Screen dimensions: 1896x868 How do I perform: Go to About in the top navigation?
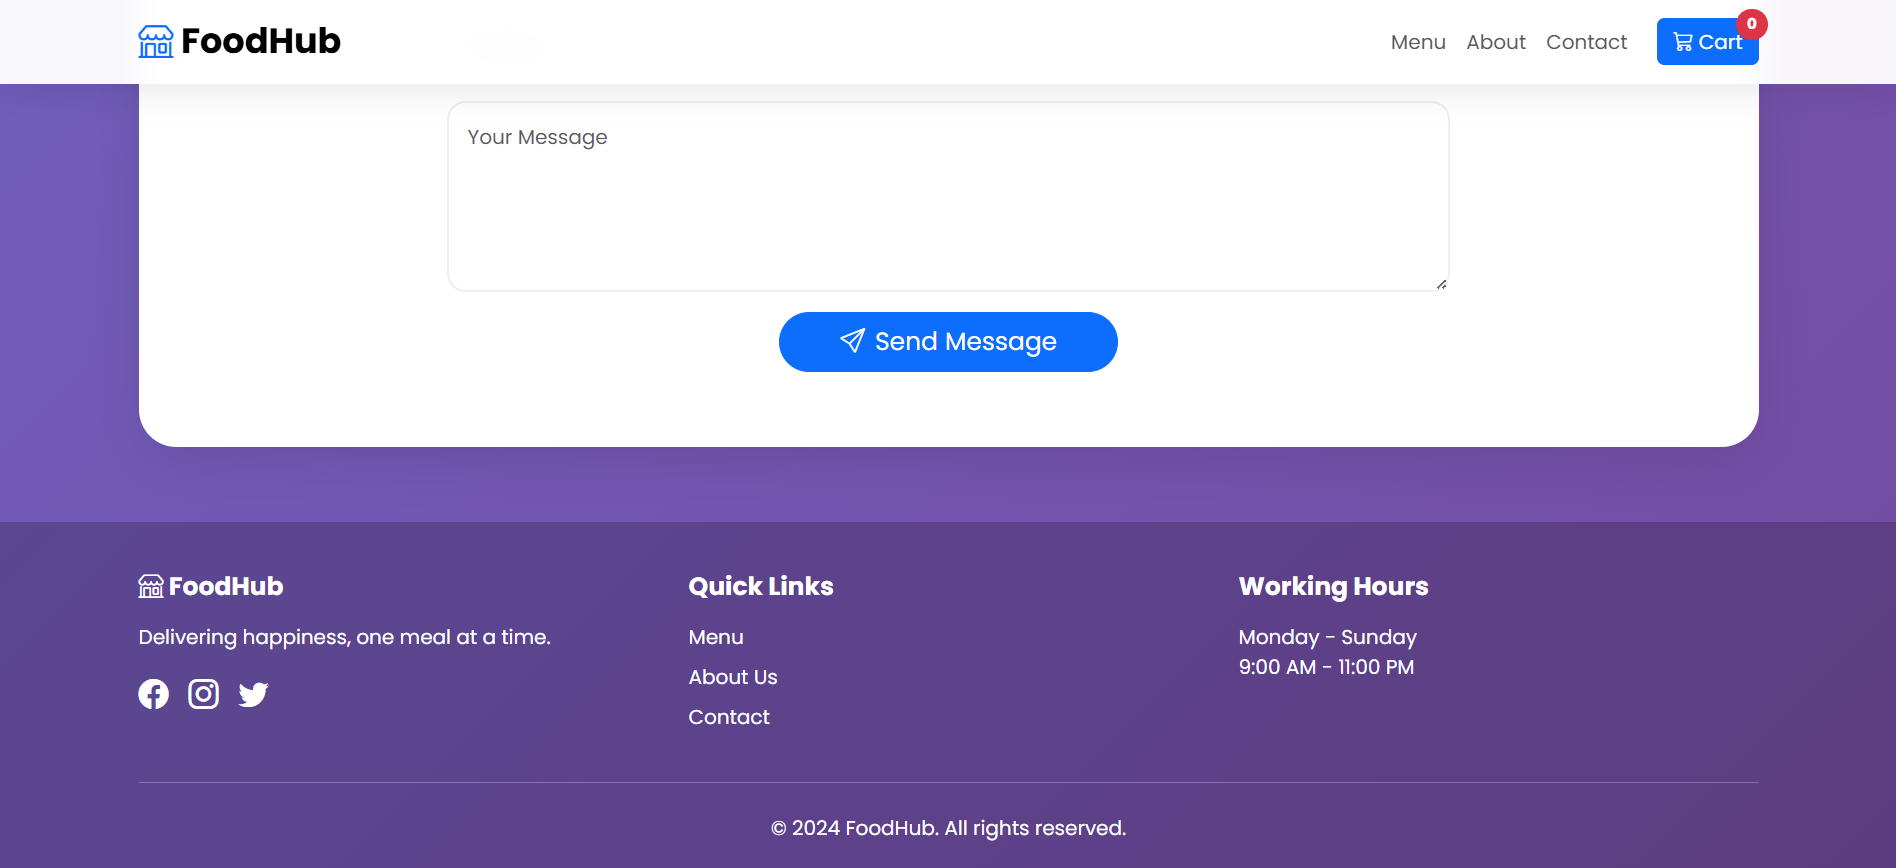[1495, 42]
